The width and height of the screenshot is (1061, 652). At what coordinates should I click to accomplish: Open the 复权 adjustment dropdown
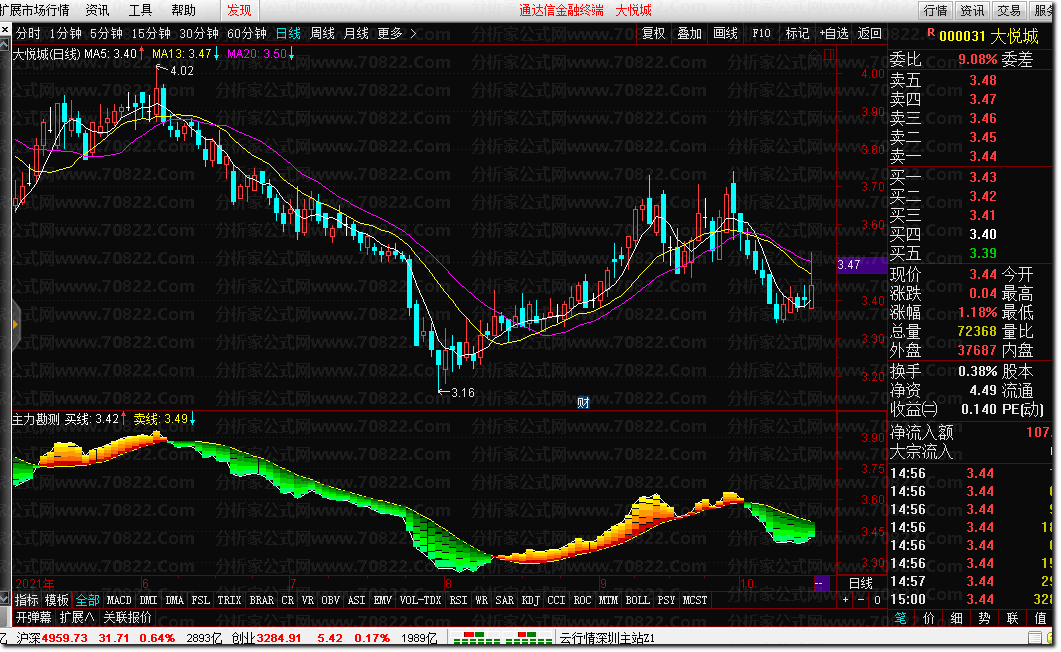tap(654, 33)
